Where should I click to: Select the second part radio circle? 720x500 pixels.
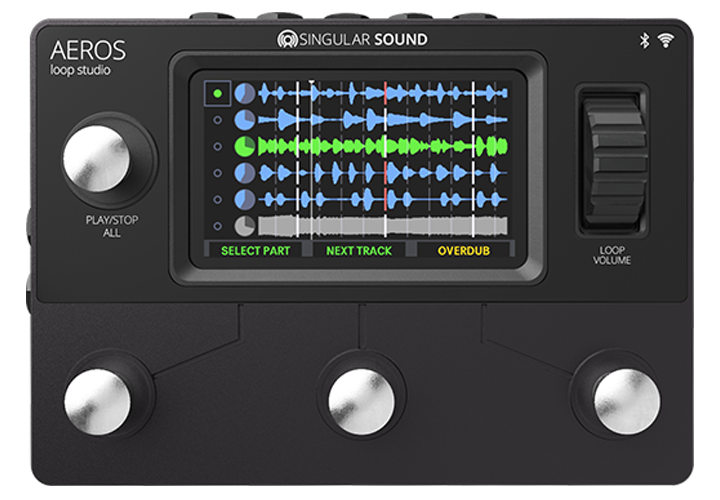coord(217,120)
